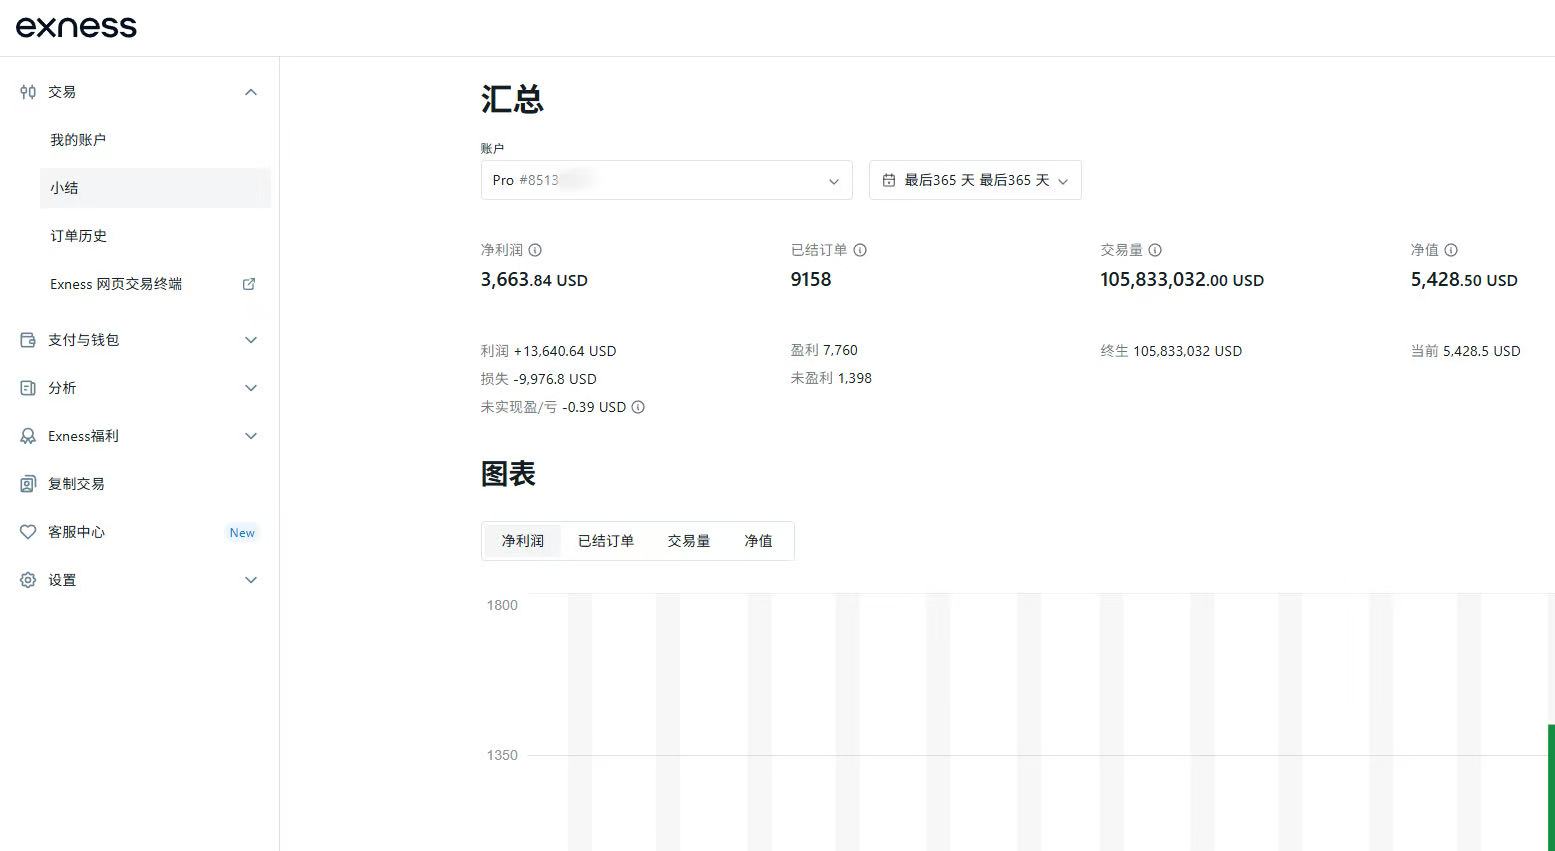1555x851 pixels.
Task: Click the 1800 chart axis label
Action: (x=502, y=605)
